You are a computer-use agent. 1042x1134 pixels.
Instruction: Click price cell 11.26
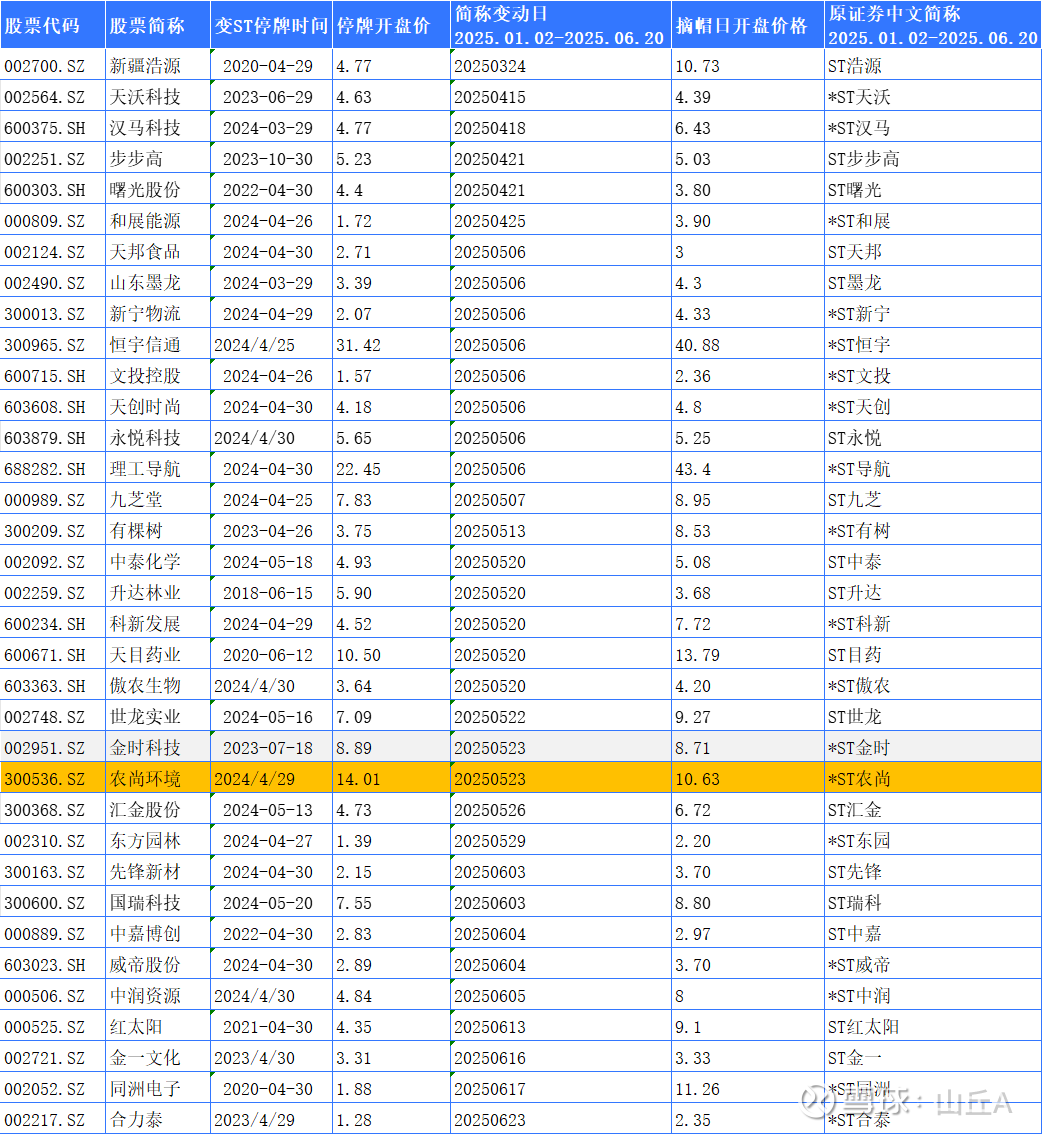point(748,1089)
